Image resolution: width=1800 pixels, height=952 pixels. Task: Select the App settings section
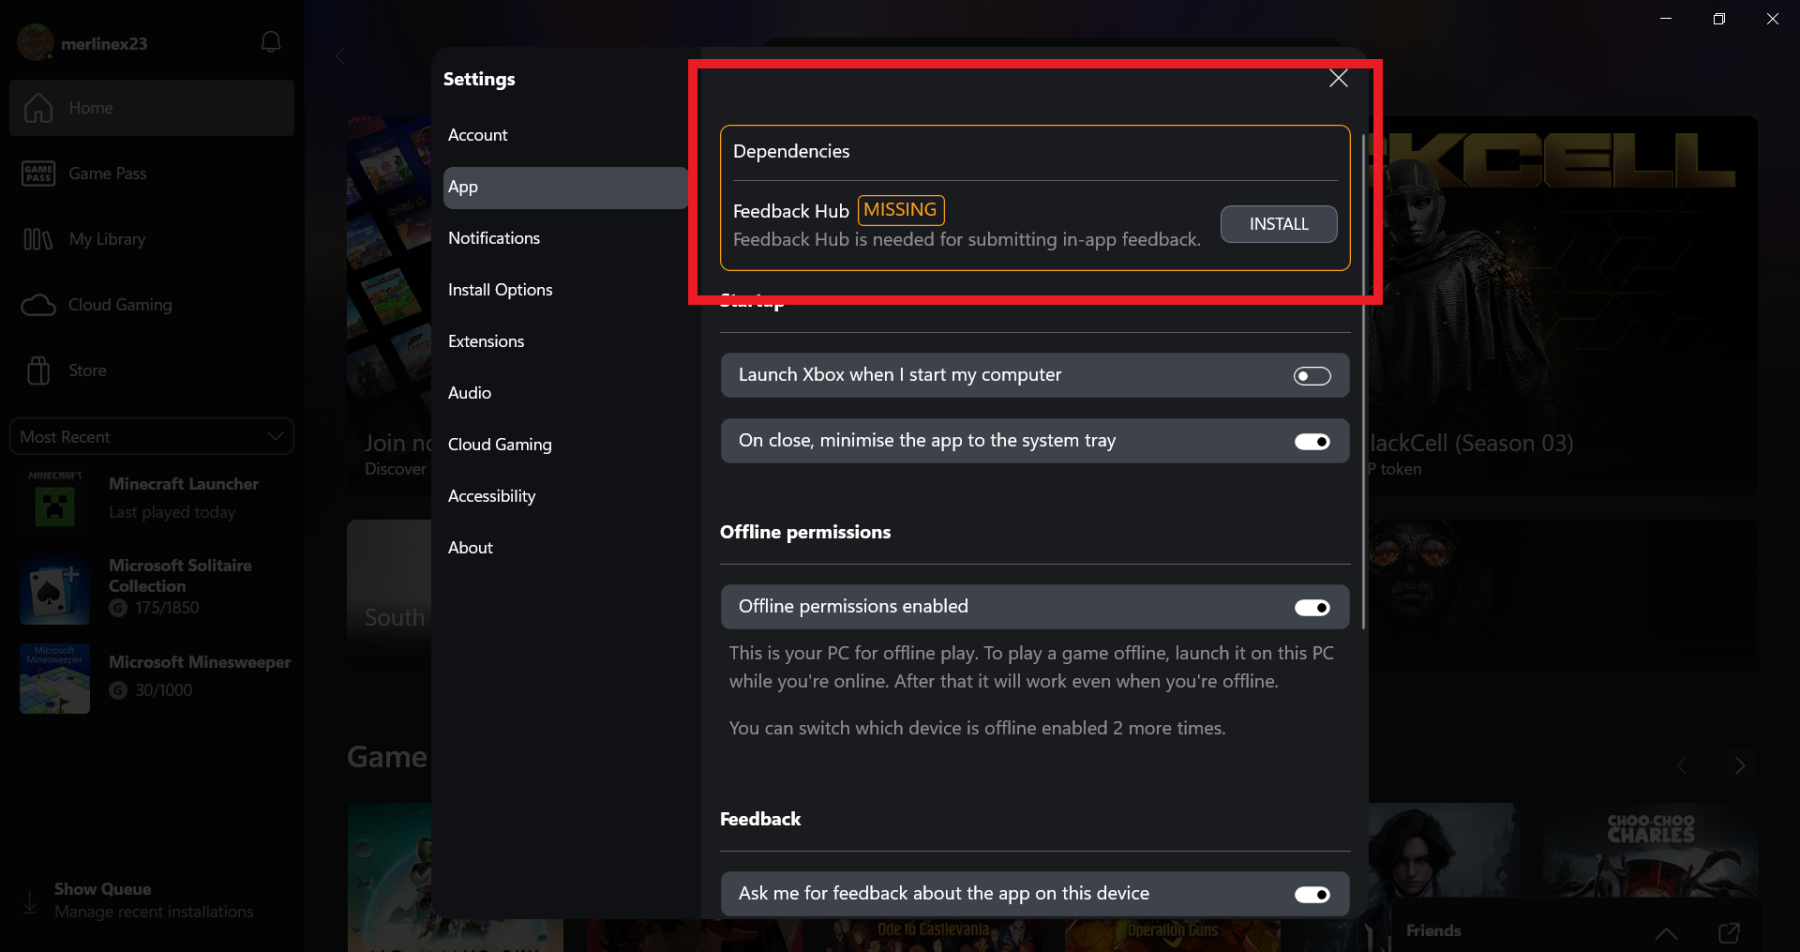pyautogui.click(x=565, y=187)
